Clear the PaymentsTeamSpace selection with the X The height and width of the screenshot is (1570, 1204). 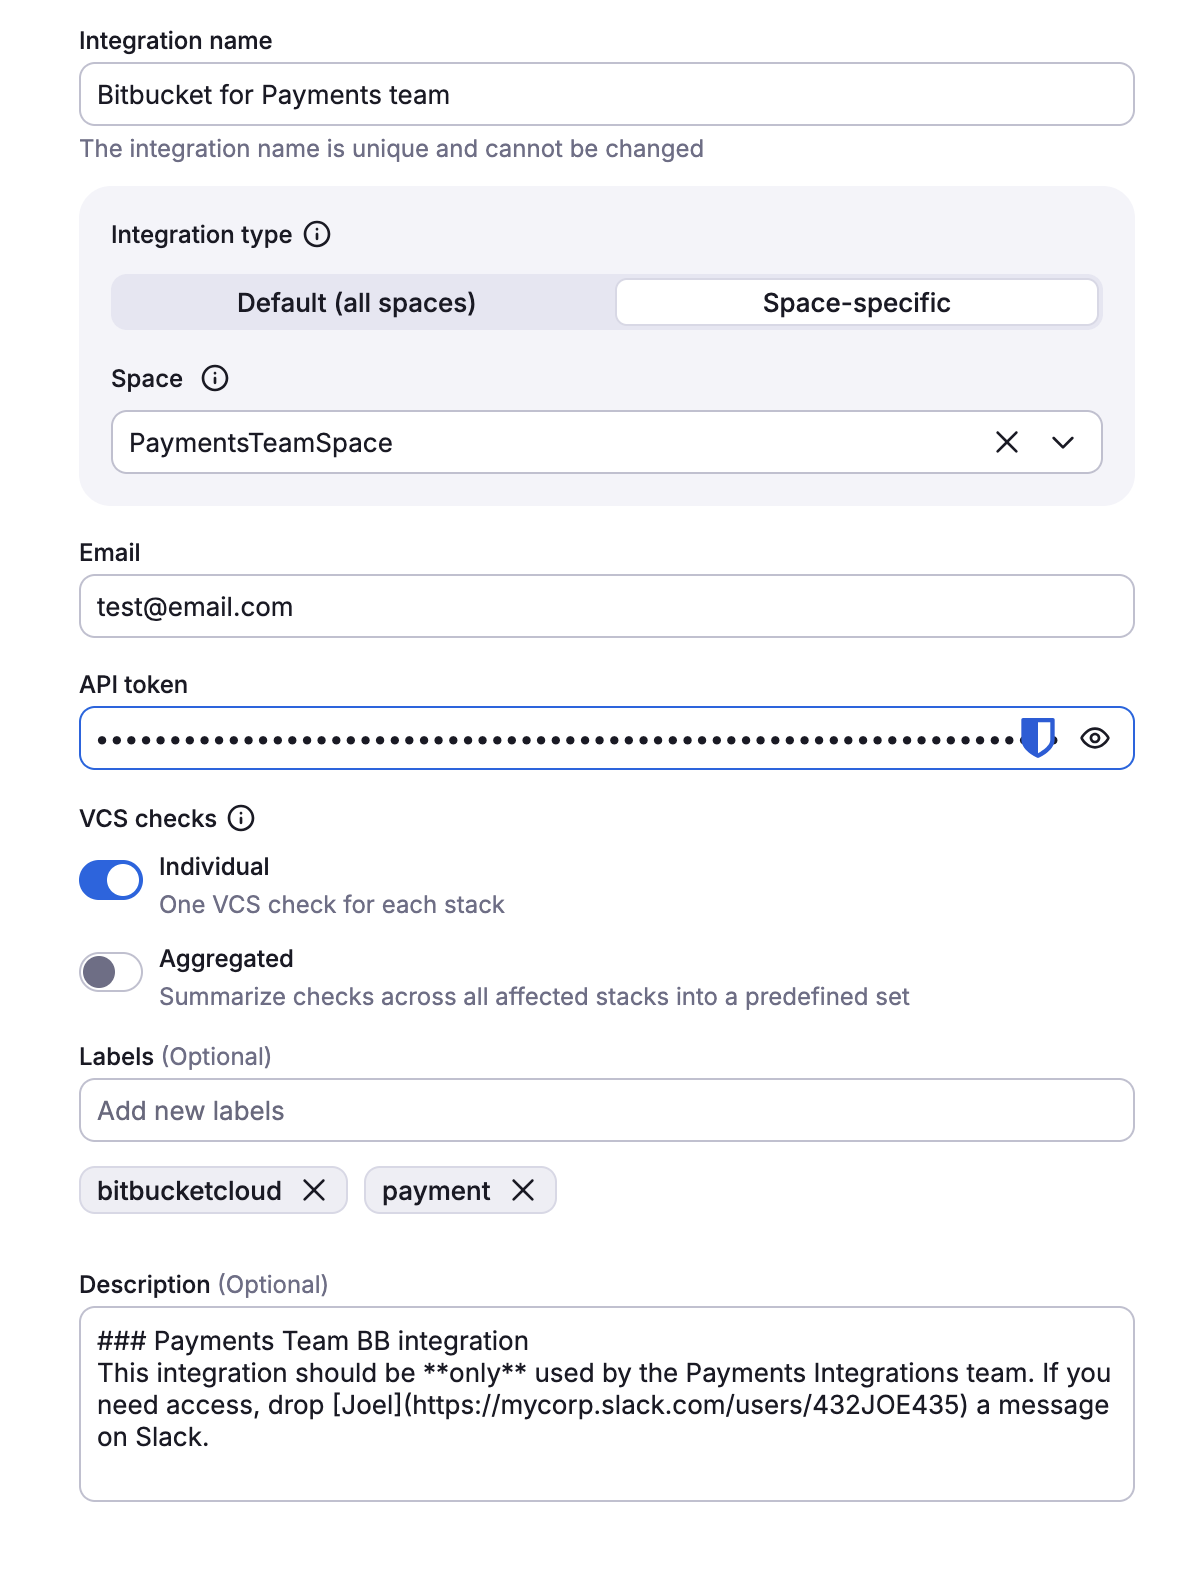click(x=1008, y=442)
